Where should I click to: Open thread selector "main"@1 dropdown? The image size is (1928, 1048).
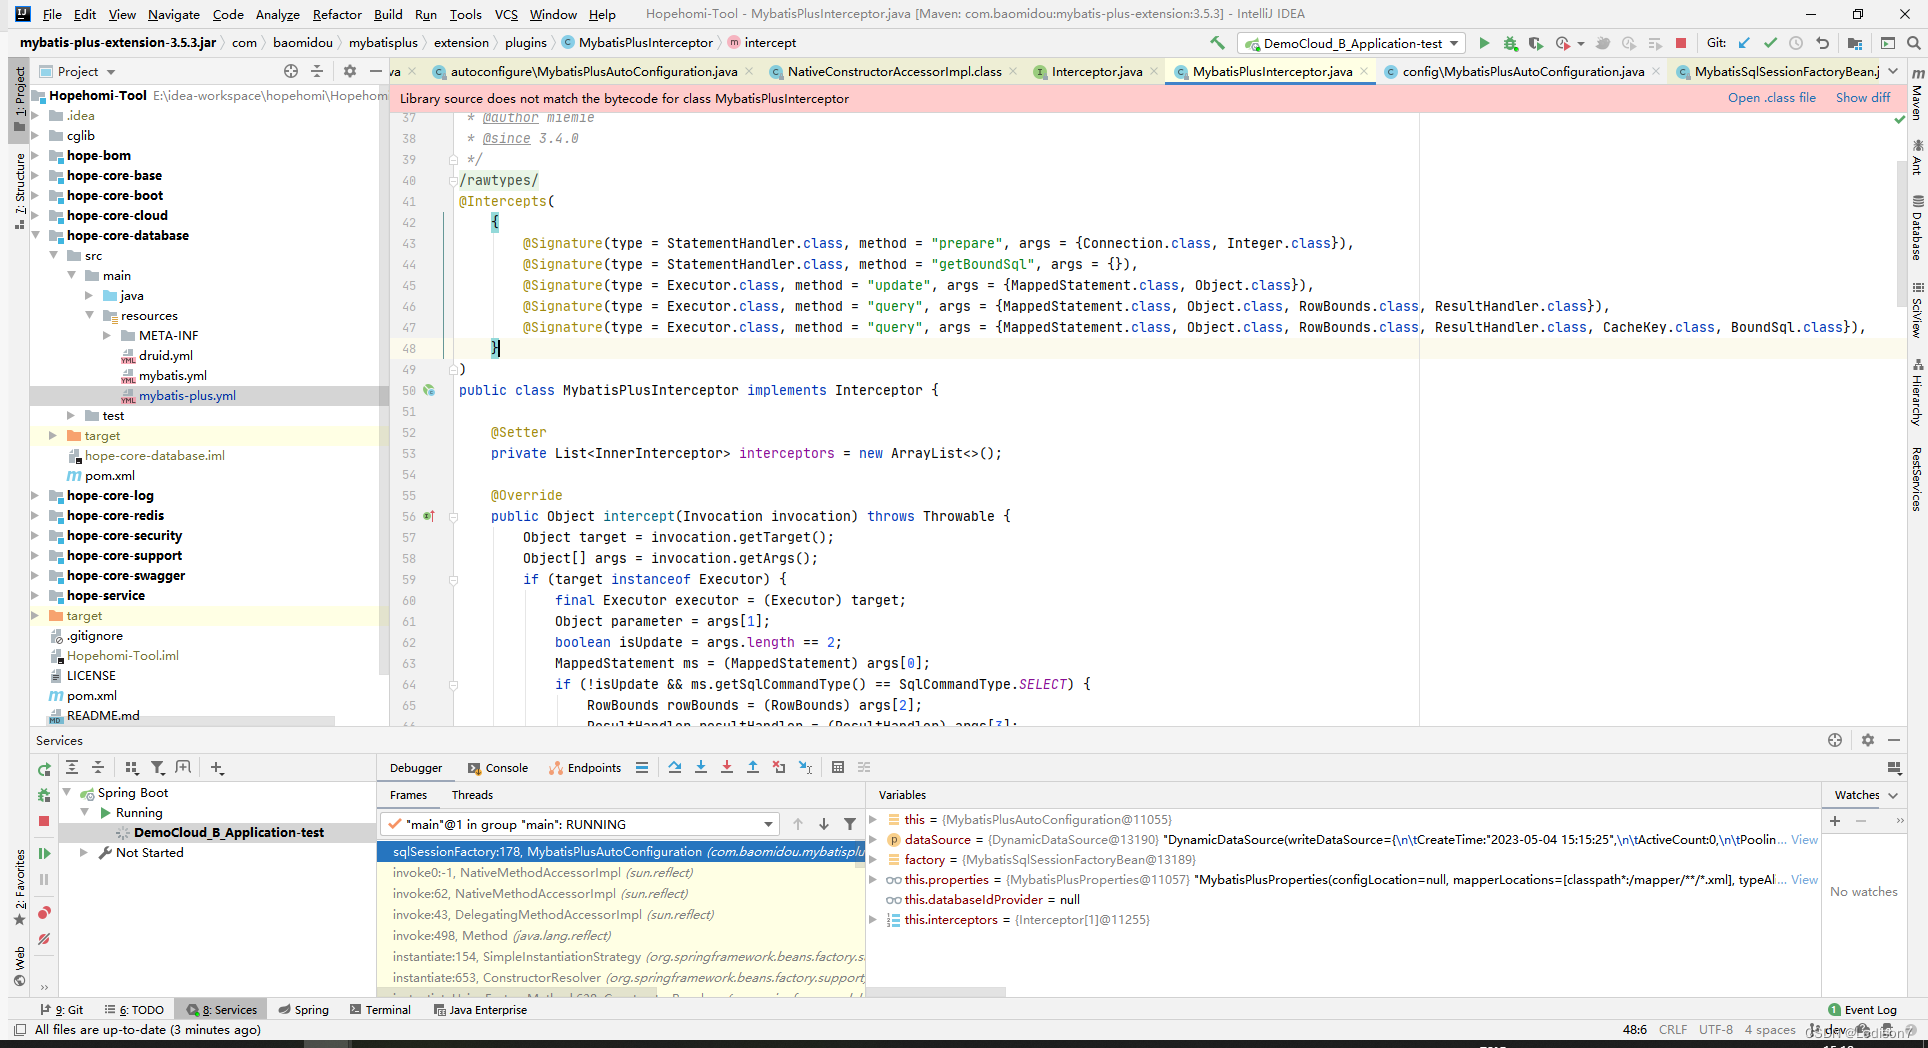pos(580,824)
